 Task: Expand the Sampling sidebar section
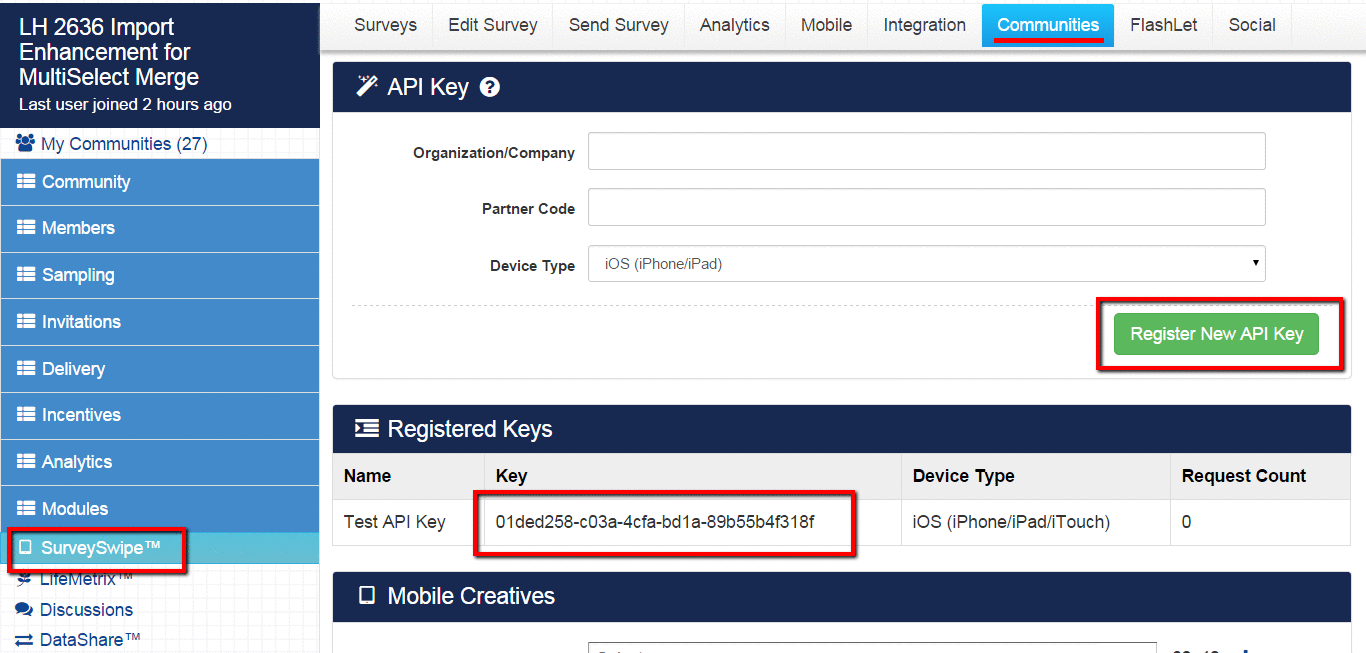coord(77,275)
